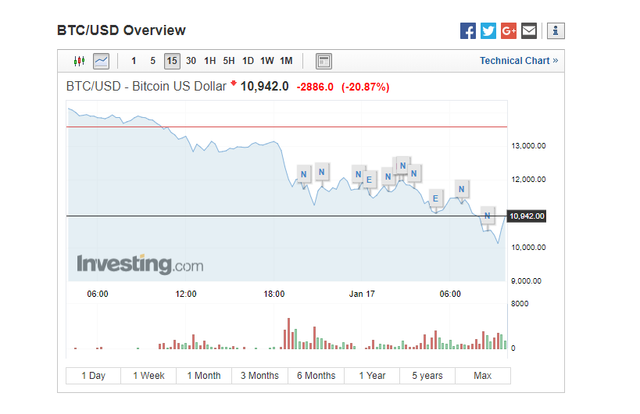Show the Max time range

[x=482, y=376]
